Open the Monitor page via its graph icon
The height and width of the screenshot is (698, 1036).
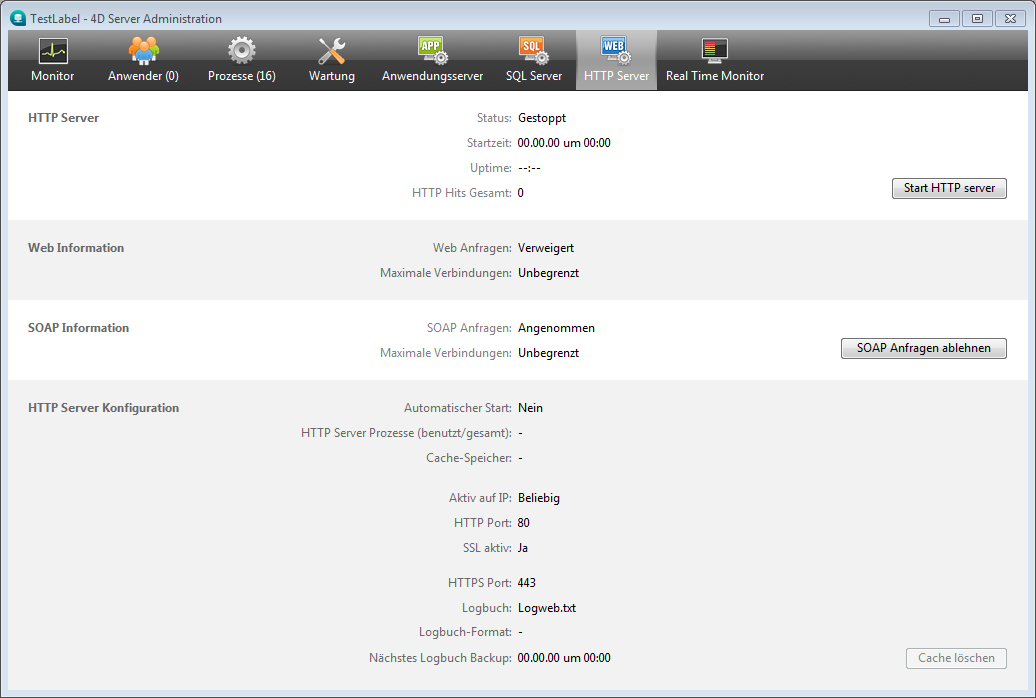pyautogui.click(x=52, y=50)
